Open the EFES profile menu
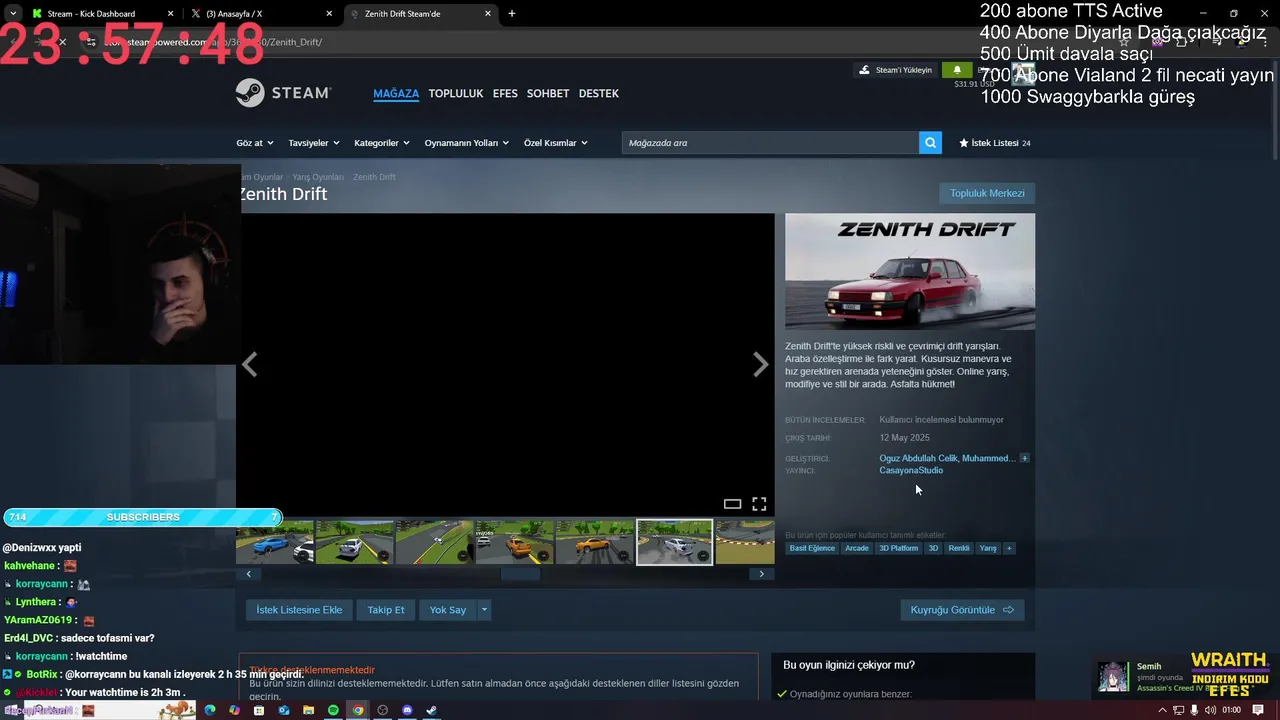The width and height of the screenshot is (1280, 720). tap(505, 93)
